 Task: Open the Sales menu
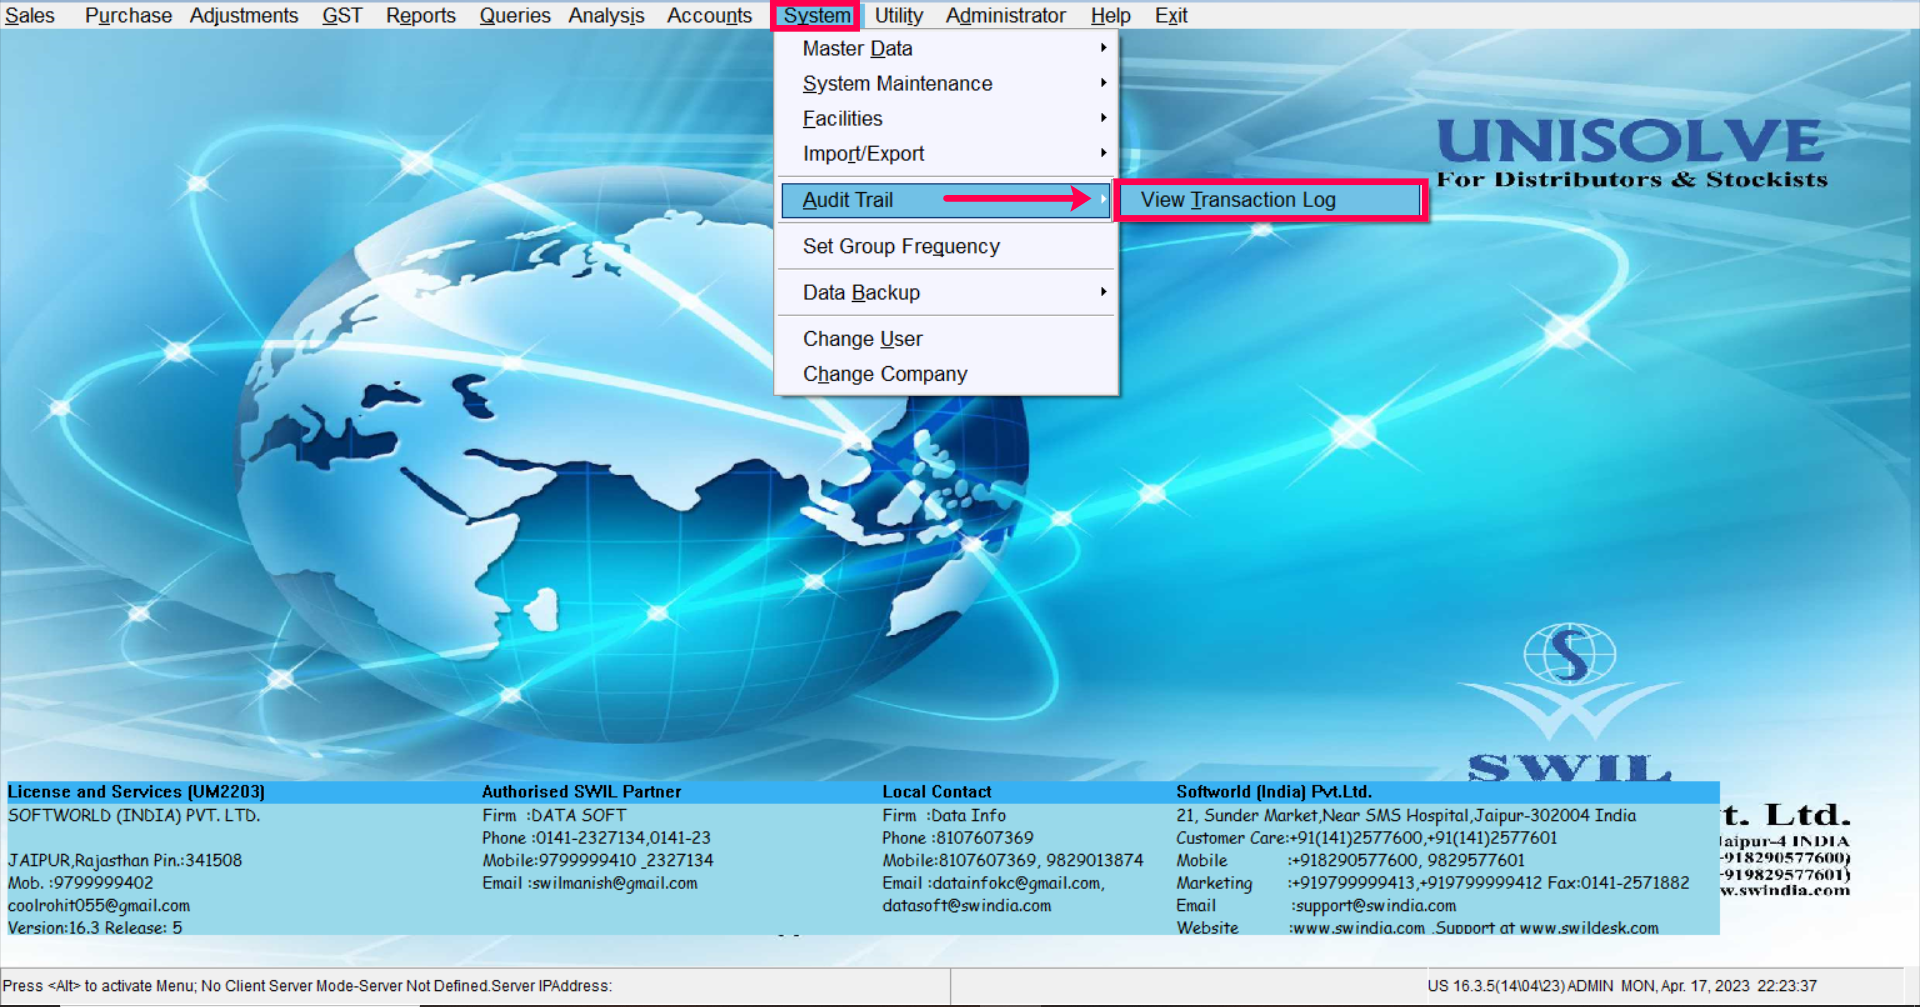click(x=30, y=15)
